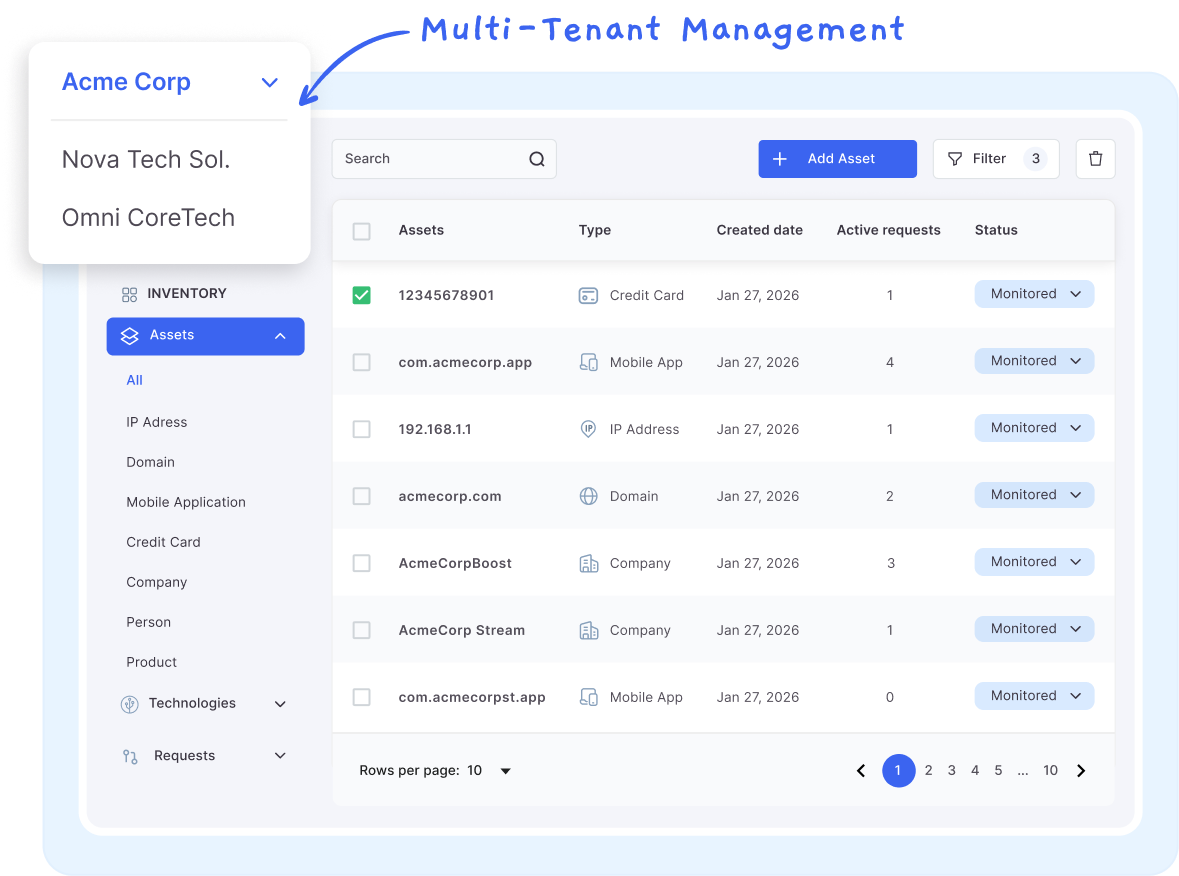Click the Add Asset button

click(837, 159)
